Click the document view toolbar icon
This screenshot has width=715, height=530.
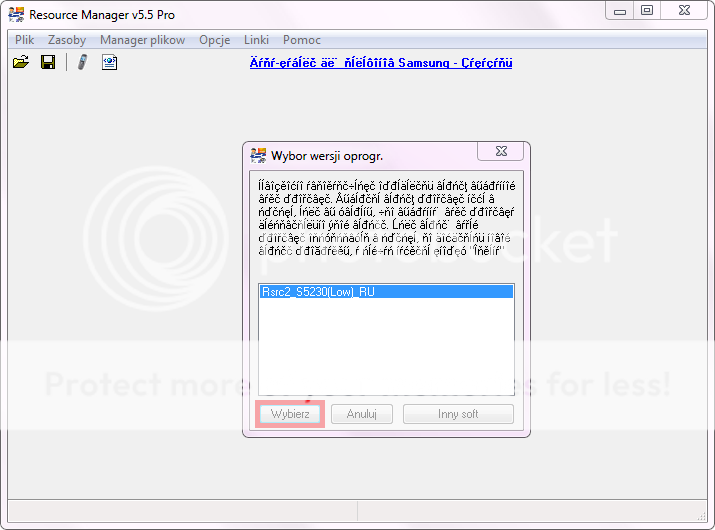(109, 62)
